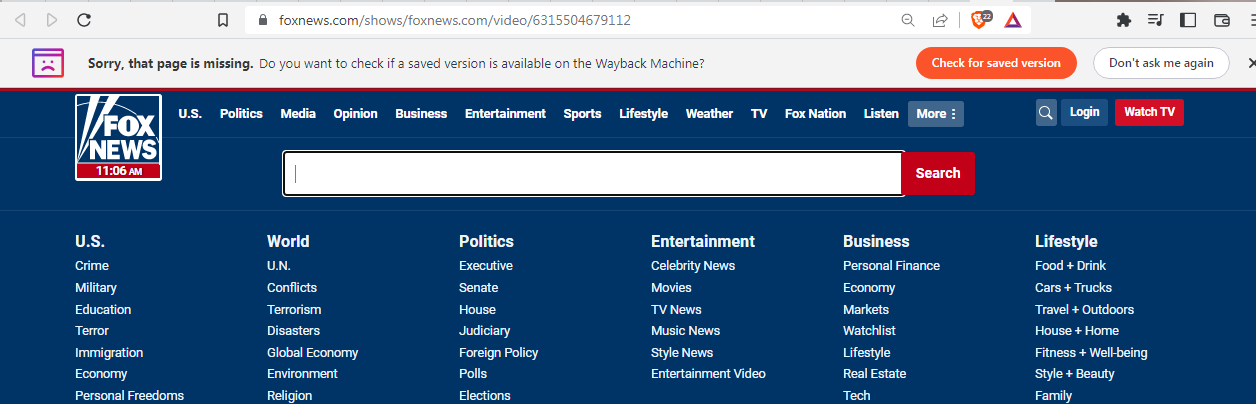The height and width of the screenshot is (404, 1256).
Task: Open the Celebrity News link
Action: pos(693,266)
